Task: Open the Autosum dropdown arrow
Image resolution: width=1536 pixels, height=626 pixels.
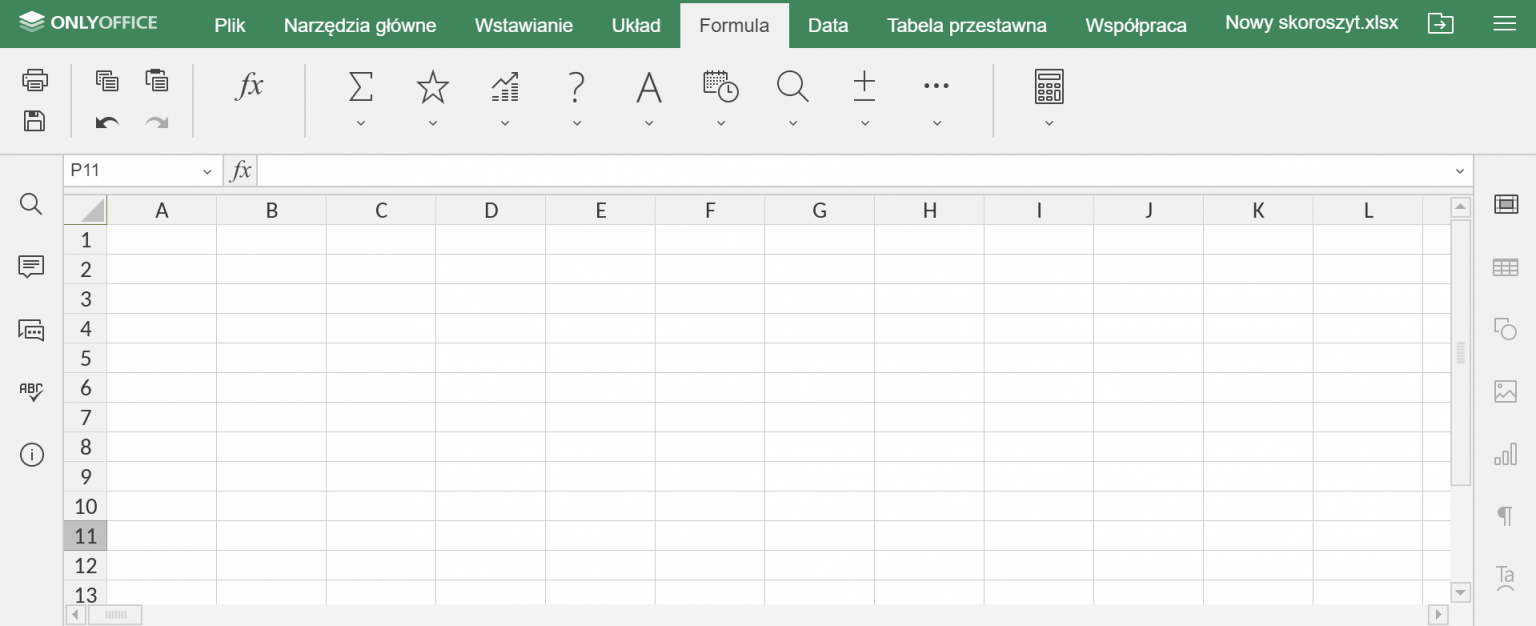Action: [x=360, y=122]
